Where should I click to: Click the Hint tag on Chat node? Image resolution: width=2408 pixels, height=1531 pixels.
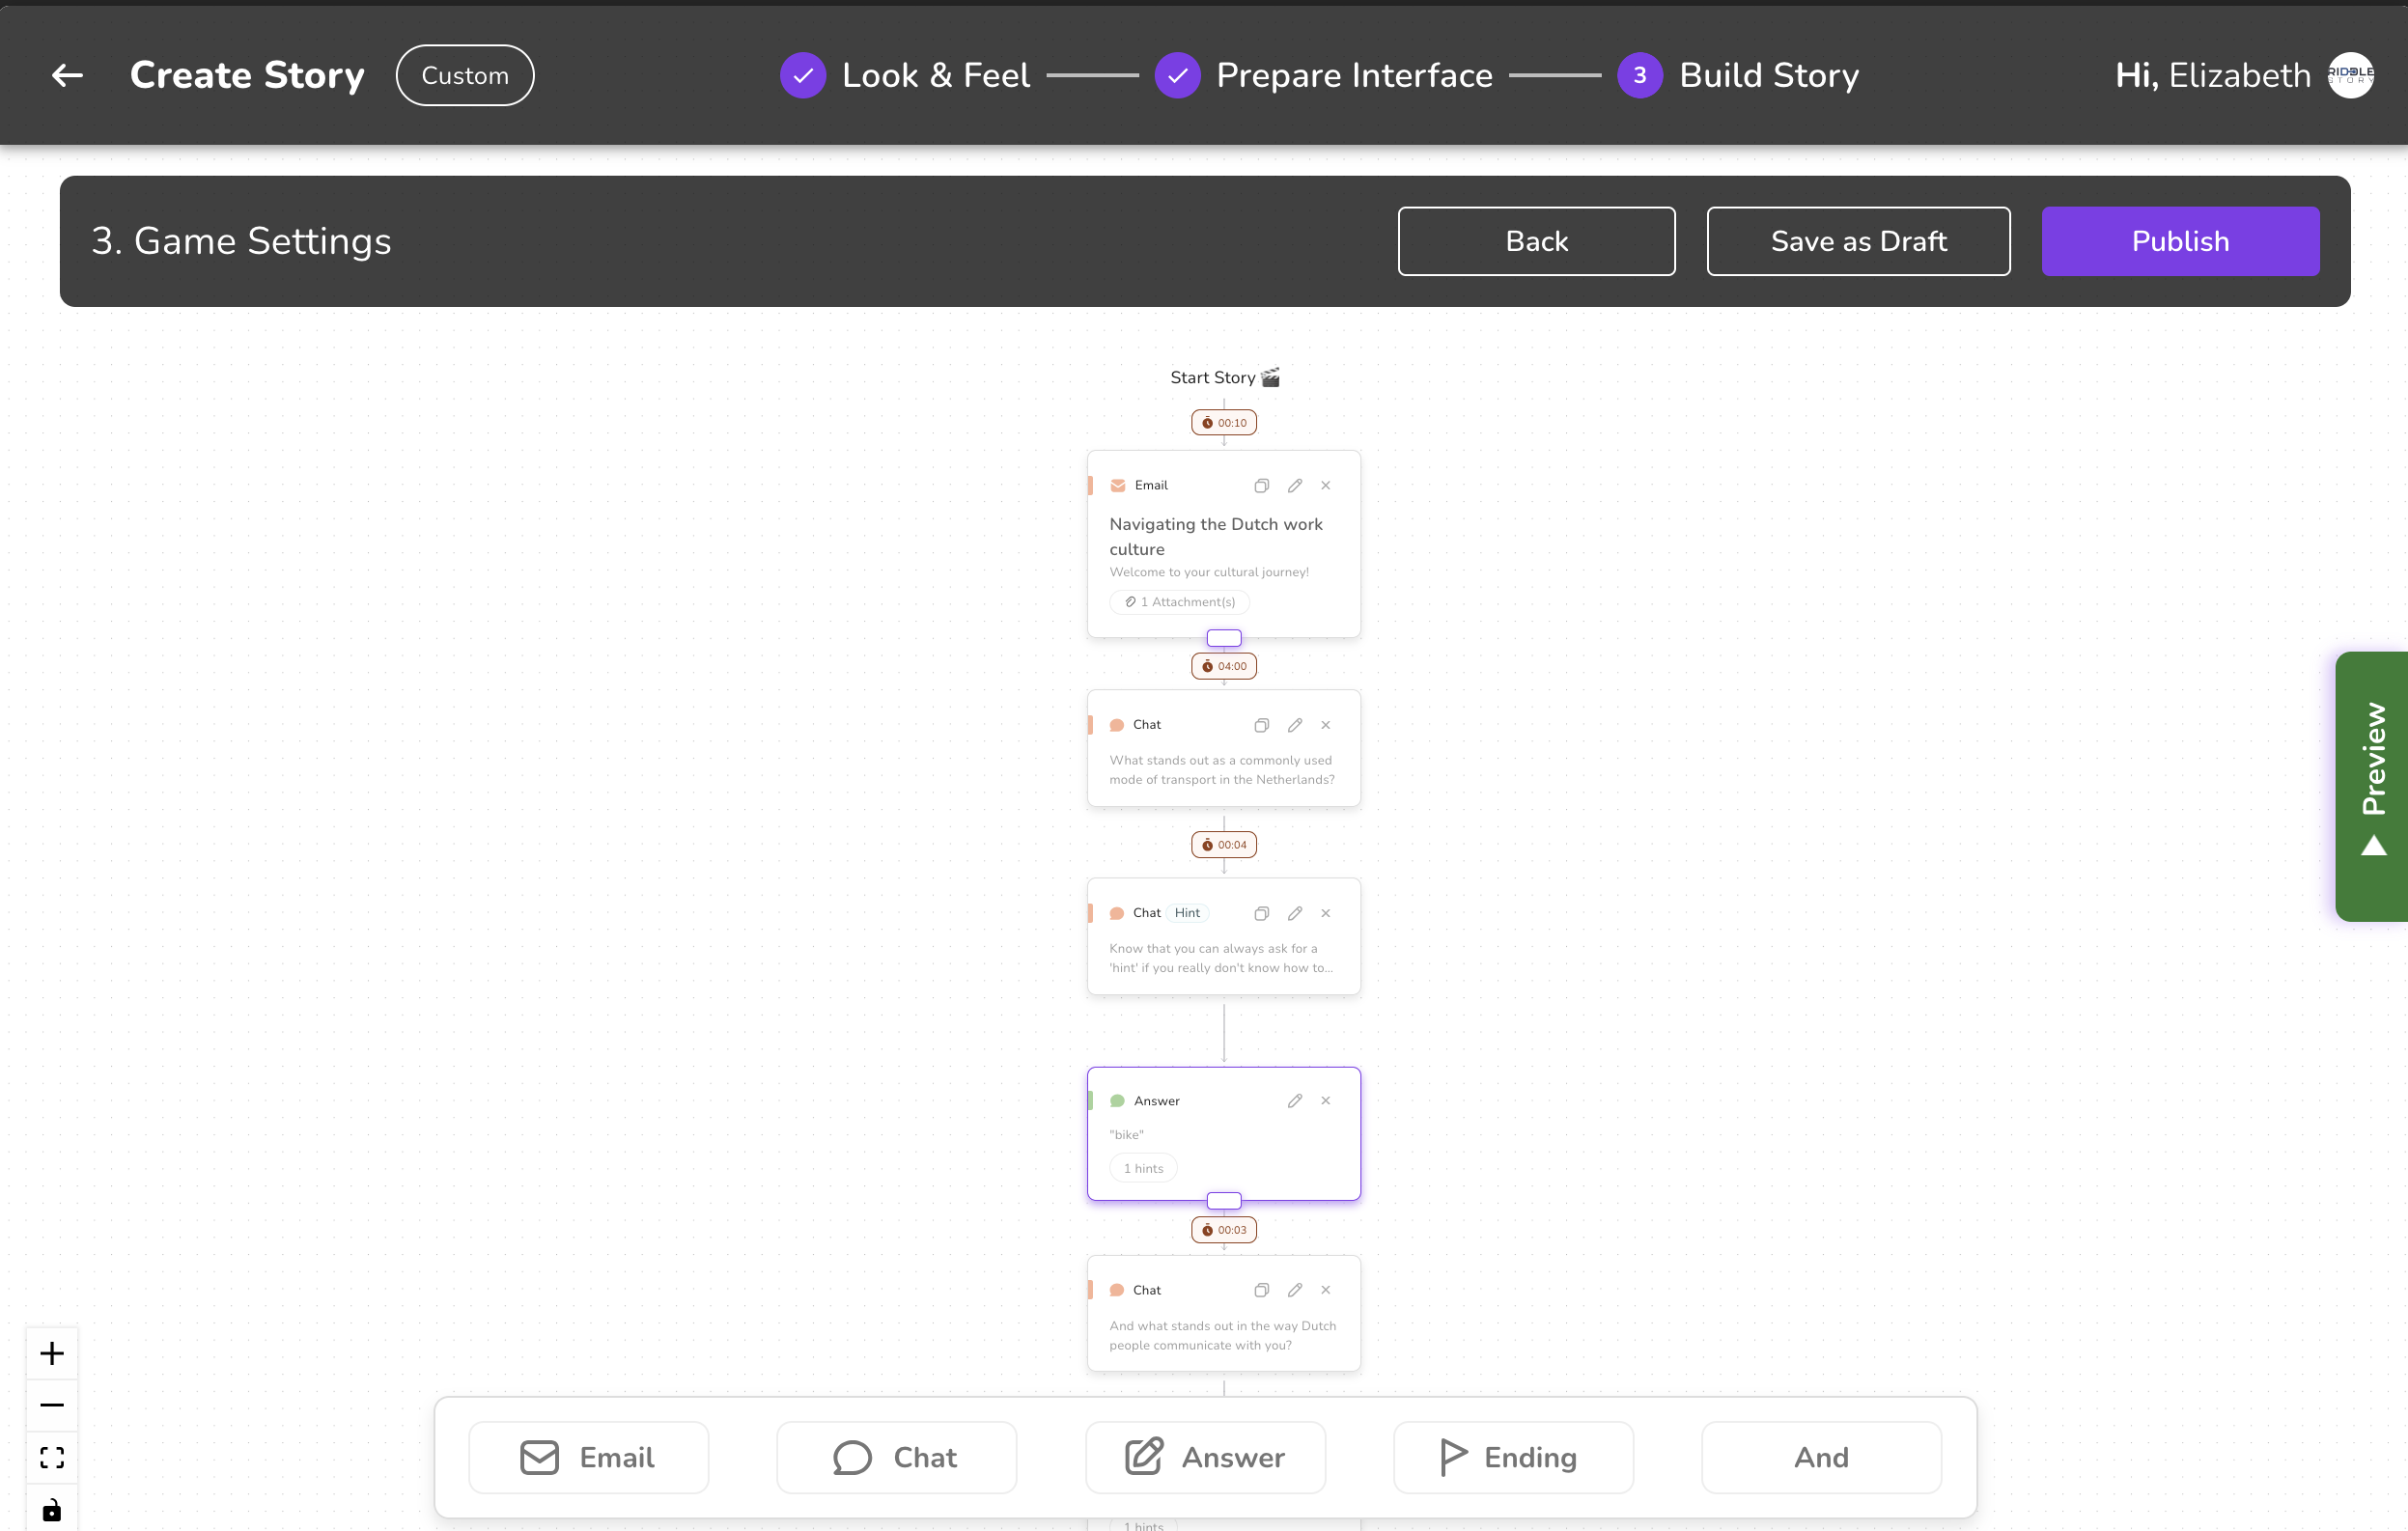coord(1187,913)
